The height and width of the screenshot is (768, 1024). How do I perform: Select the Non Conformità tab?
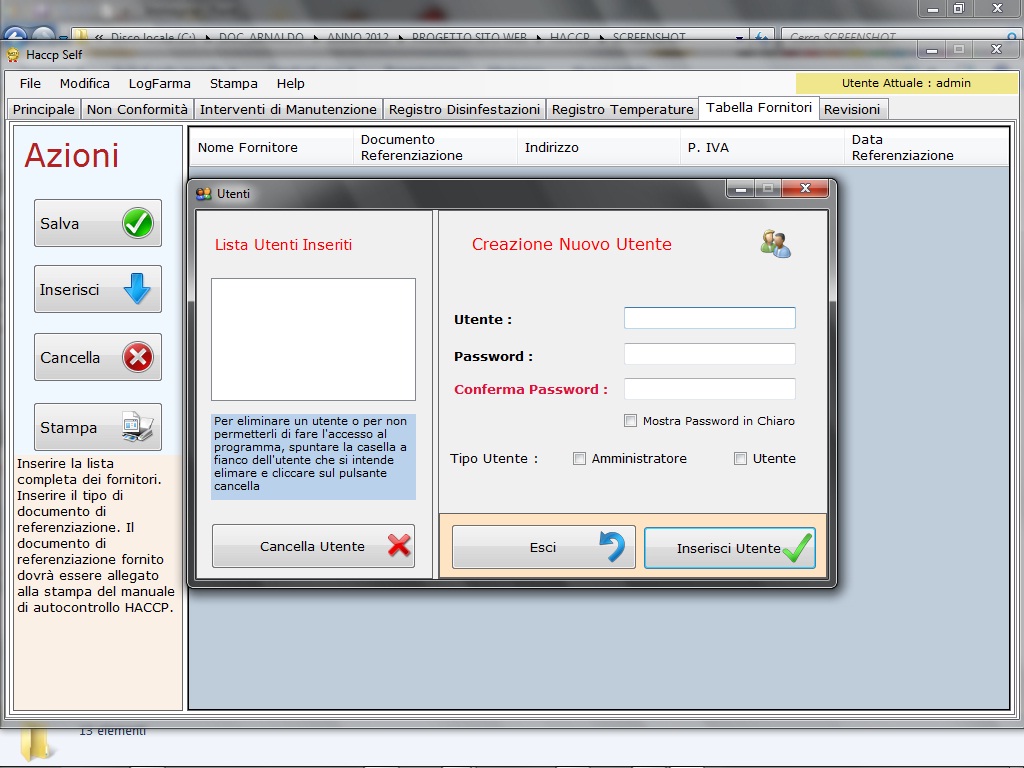click(137, 109)
